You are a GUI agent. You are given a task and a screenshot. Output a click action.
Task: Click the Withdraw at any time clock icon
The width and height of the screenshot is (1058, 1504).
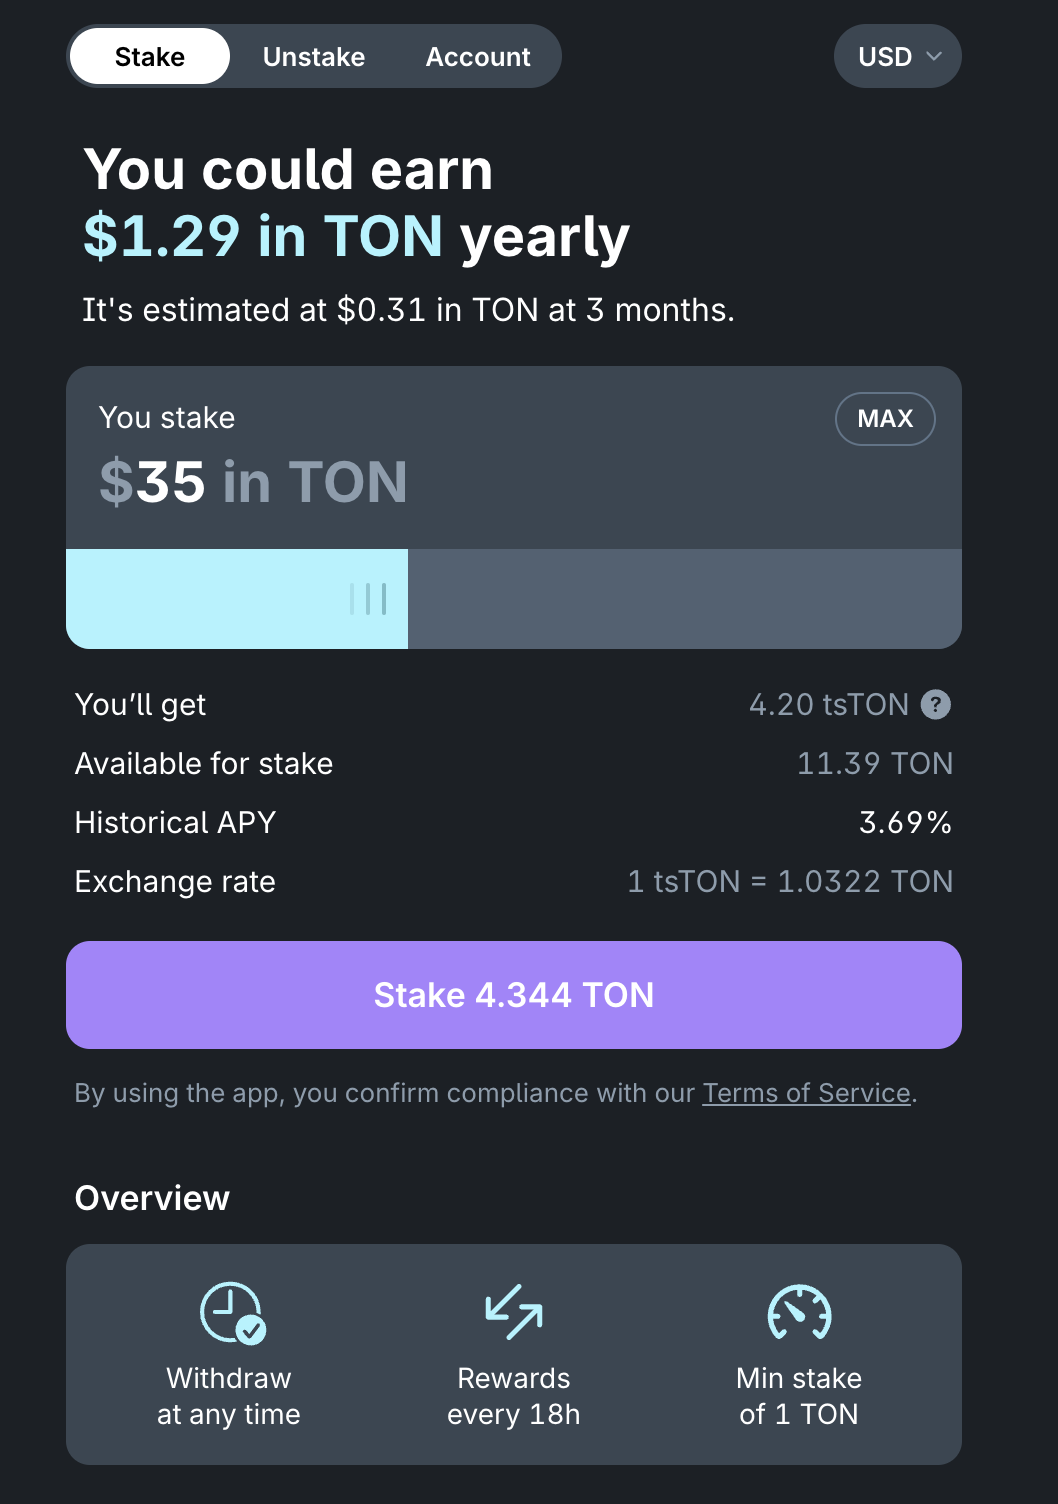[x=231, y=1312]
